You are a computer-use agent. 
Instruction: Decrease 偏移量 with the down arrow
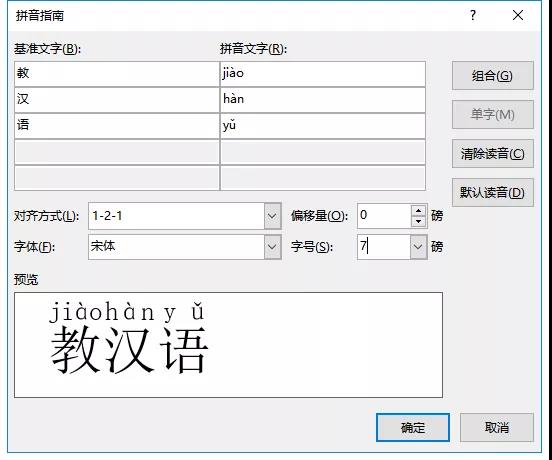click(418, 221)
